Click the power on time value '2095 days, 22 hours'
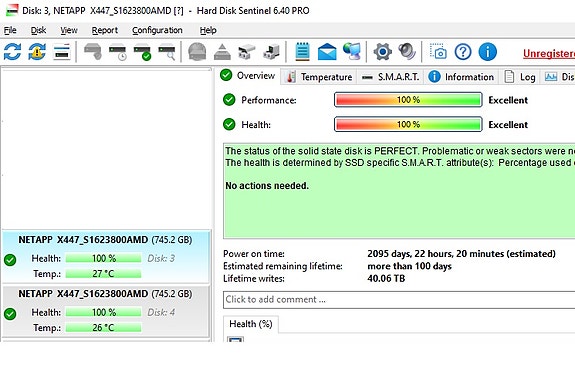This screenshot has width=575, height=392. click(461, 253)
